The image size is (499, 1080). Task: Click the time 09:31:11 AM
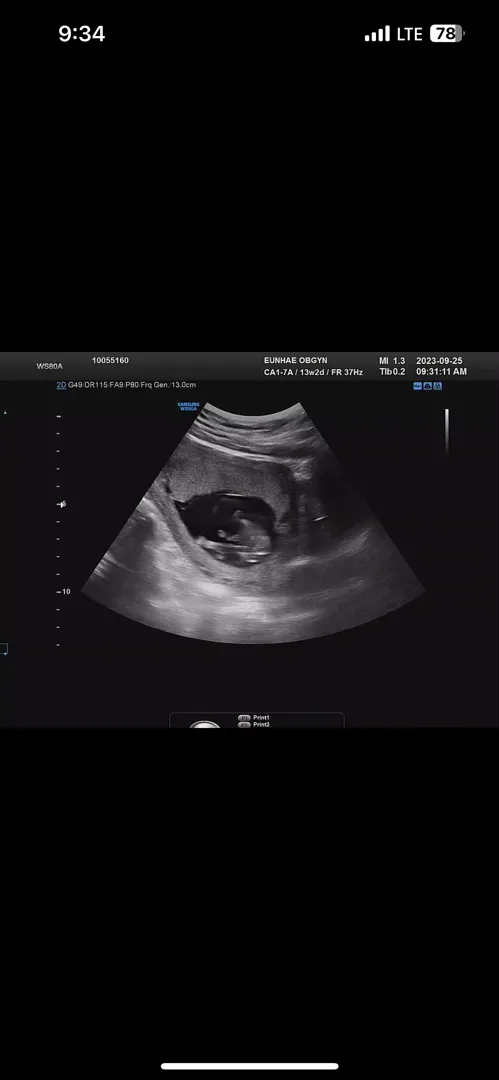click(x=441, y=372)
